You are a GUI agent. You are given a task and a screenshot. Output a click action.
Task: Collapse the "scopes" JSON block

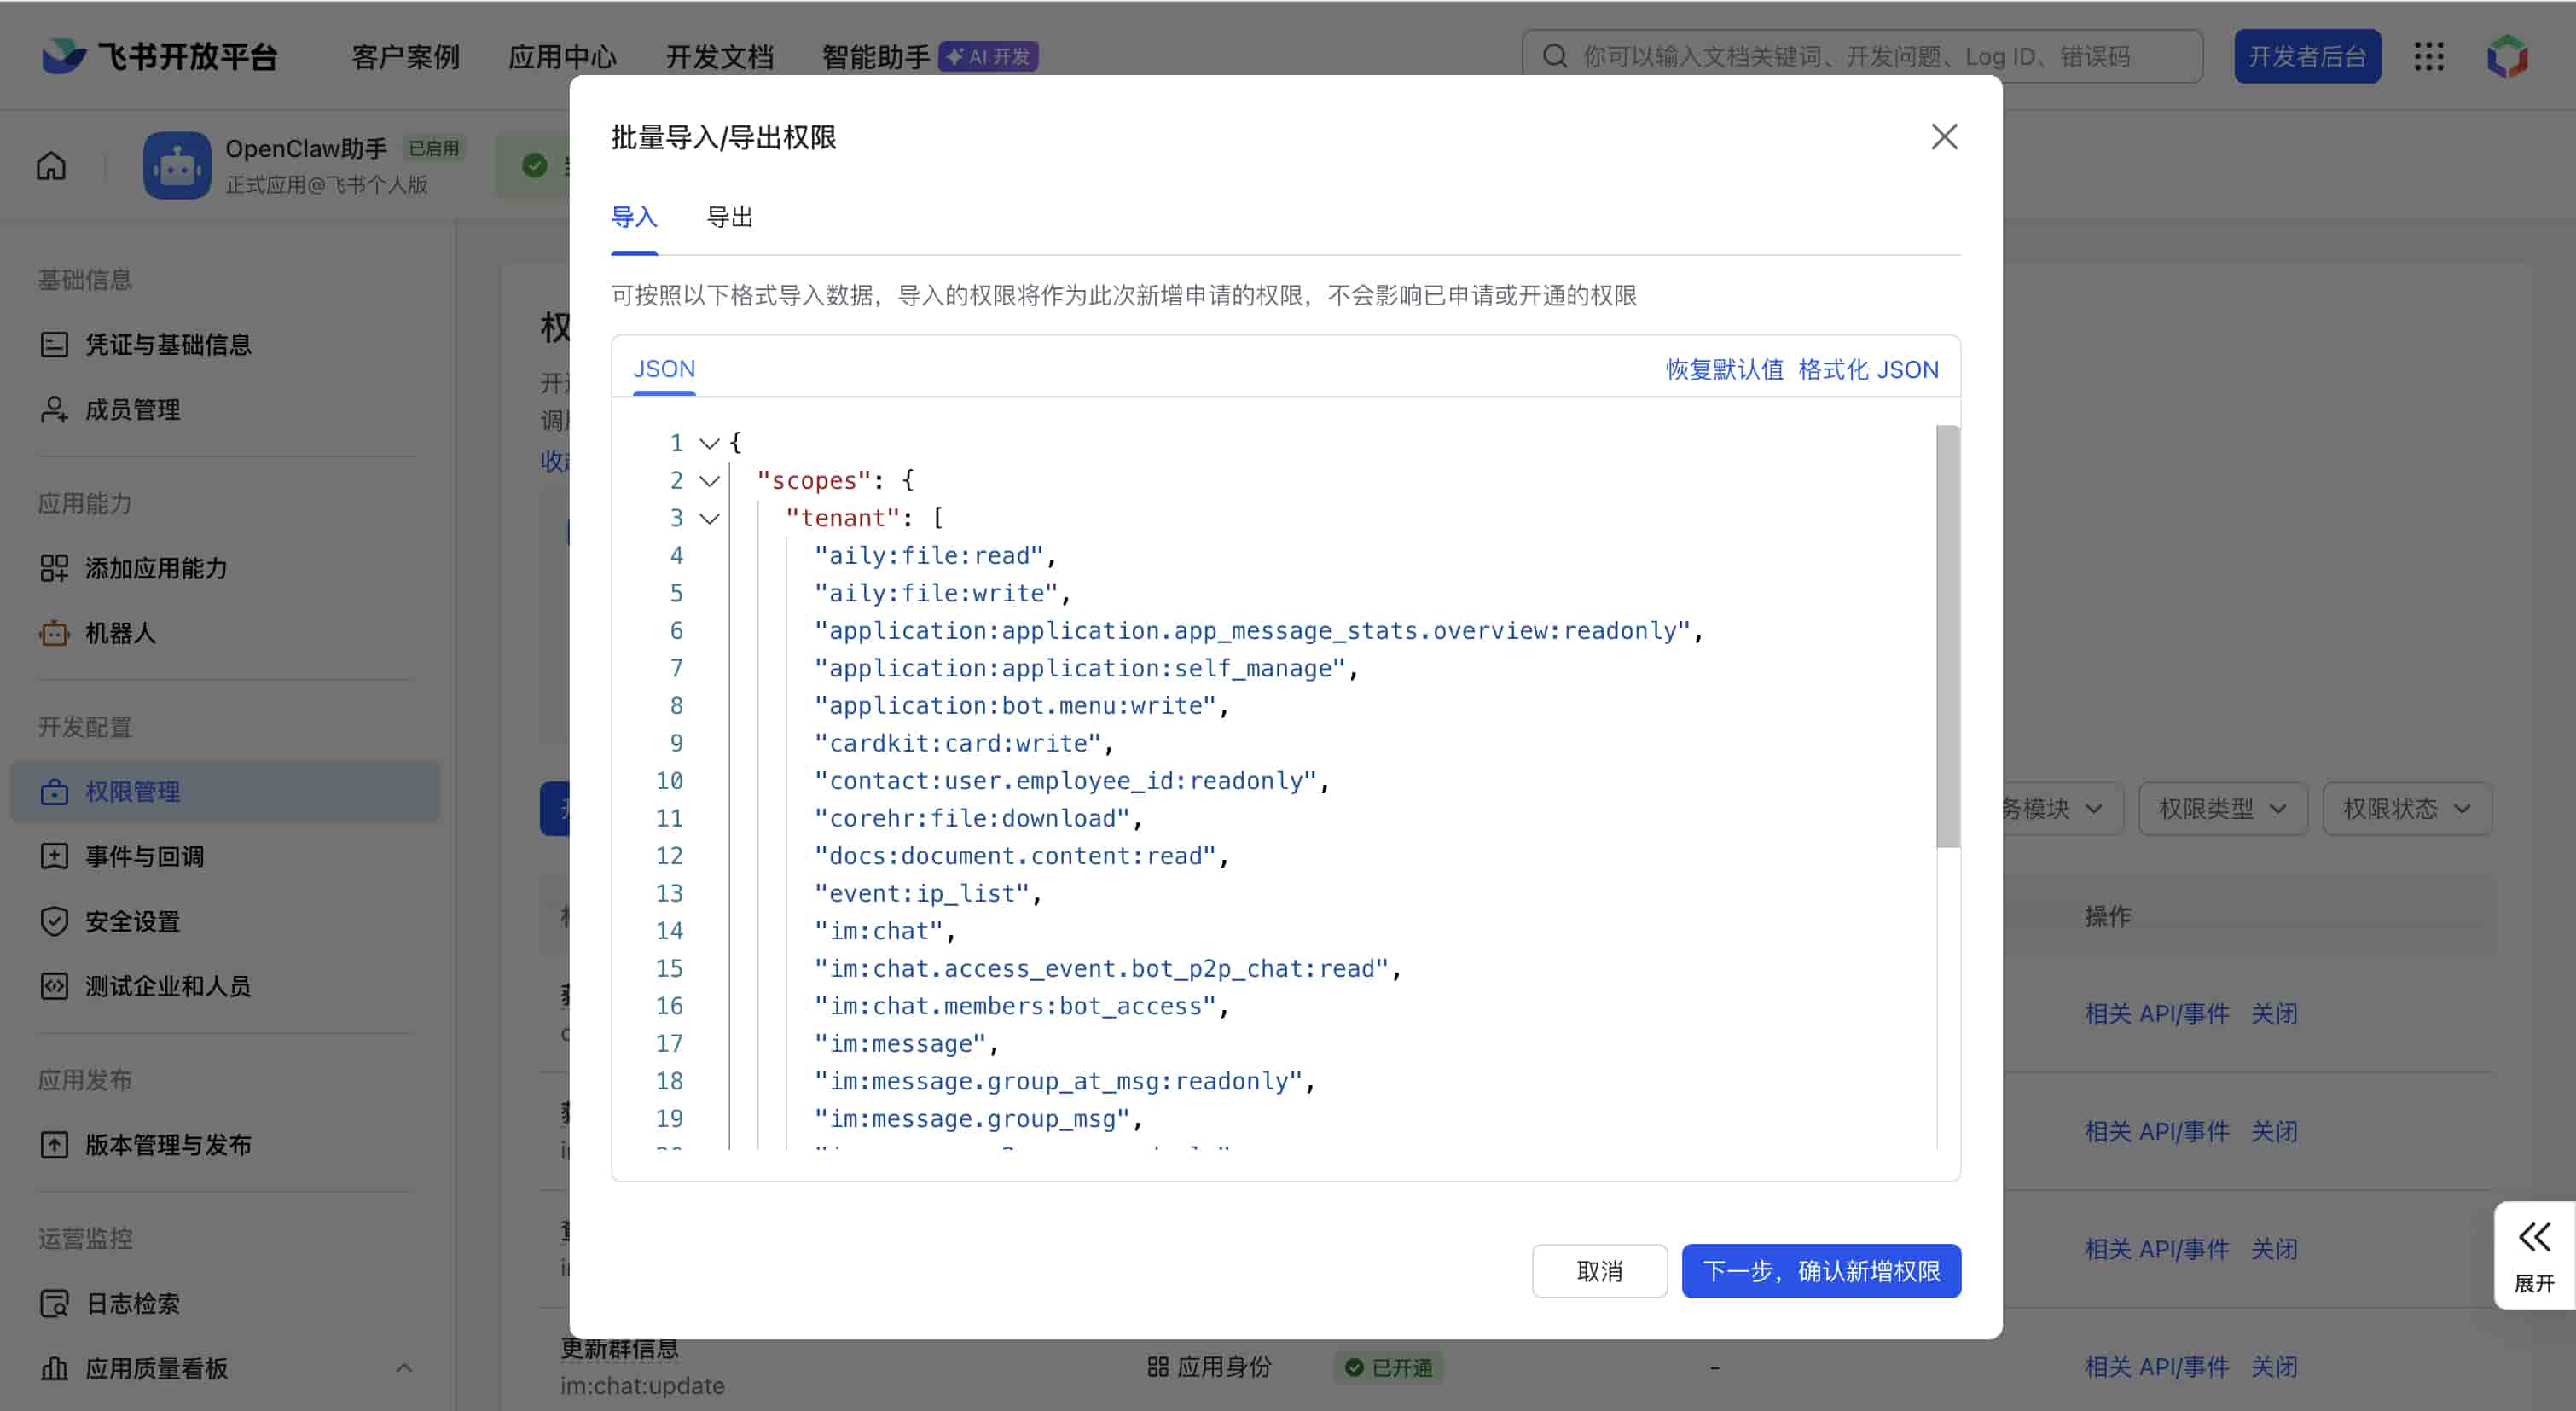pos(709,481)
